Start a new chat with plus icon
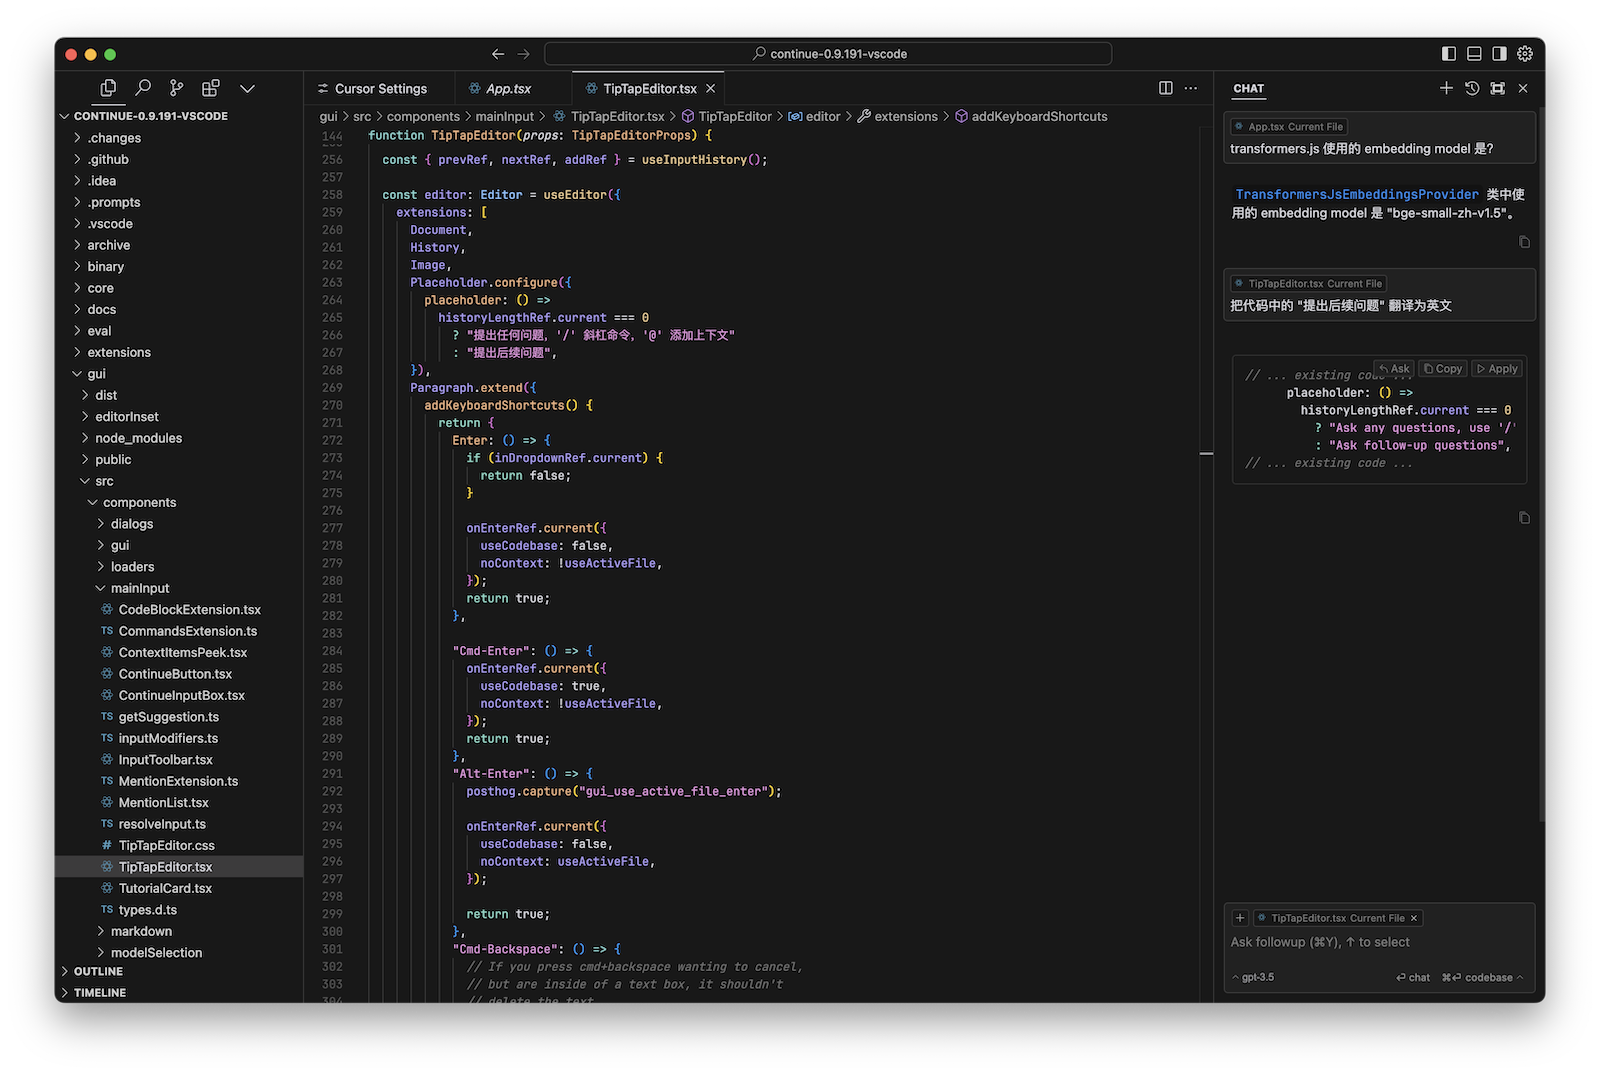 tap(1446, 88)
